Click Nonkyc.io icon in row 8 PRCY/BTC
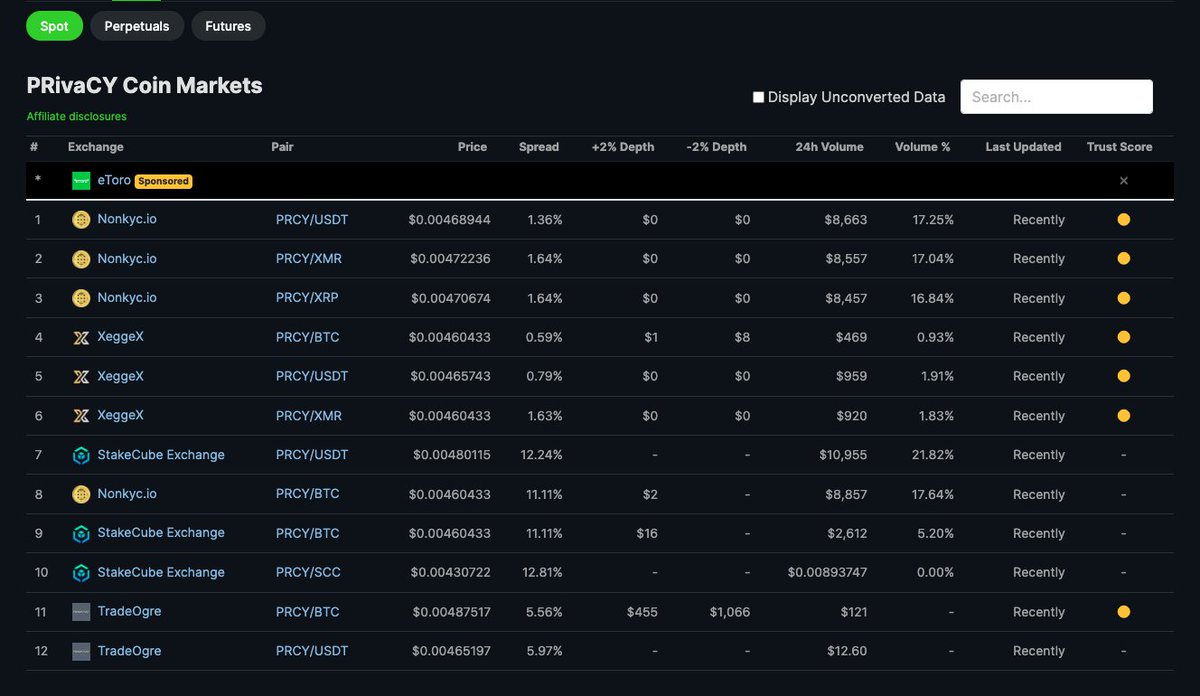The width and height of the screenshot is (1200, 696). click(81, 494)
